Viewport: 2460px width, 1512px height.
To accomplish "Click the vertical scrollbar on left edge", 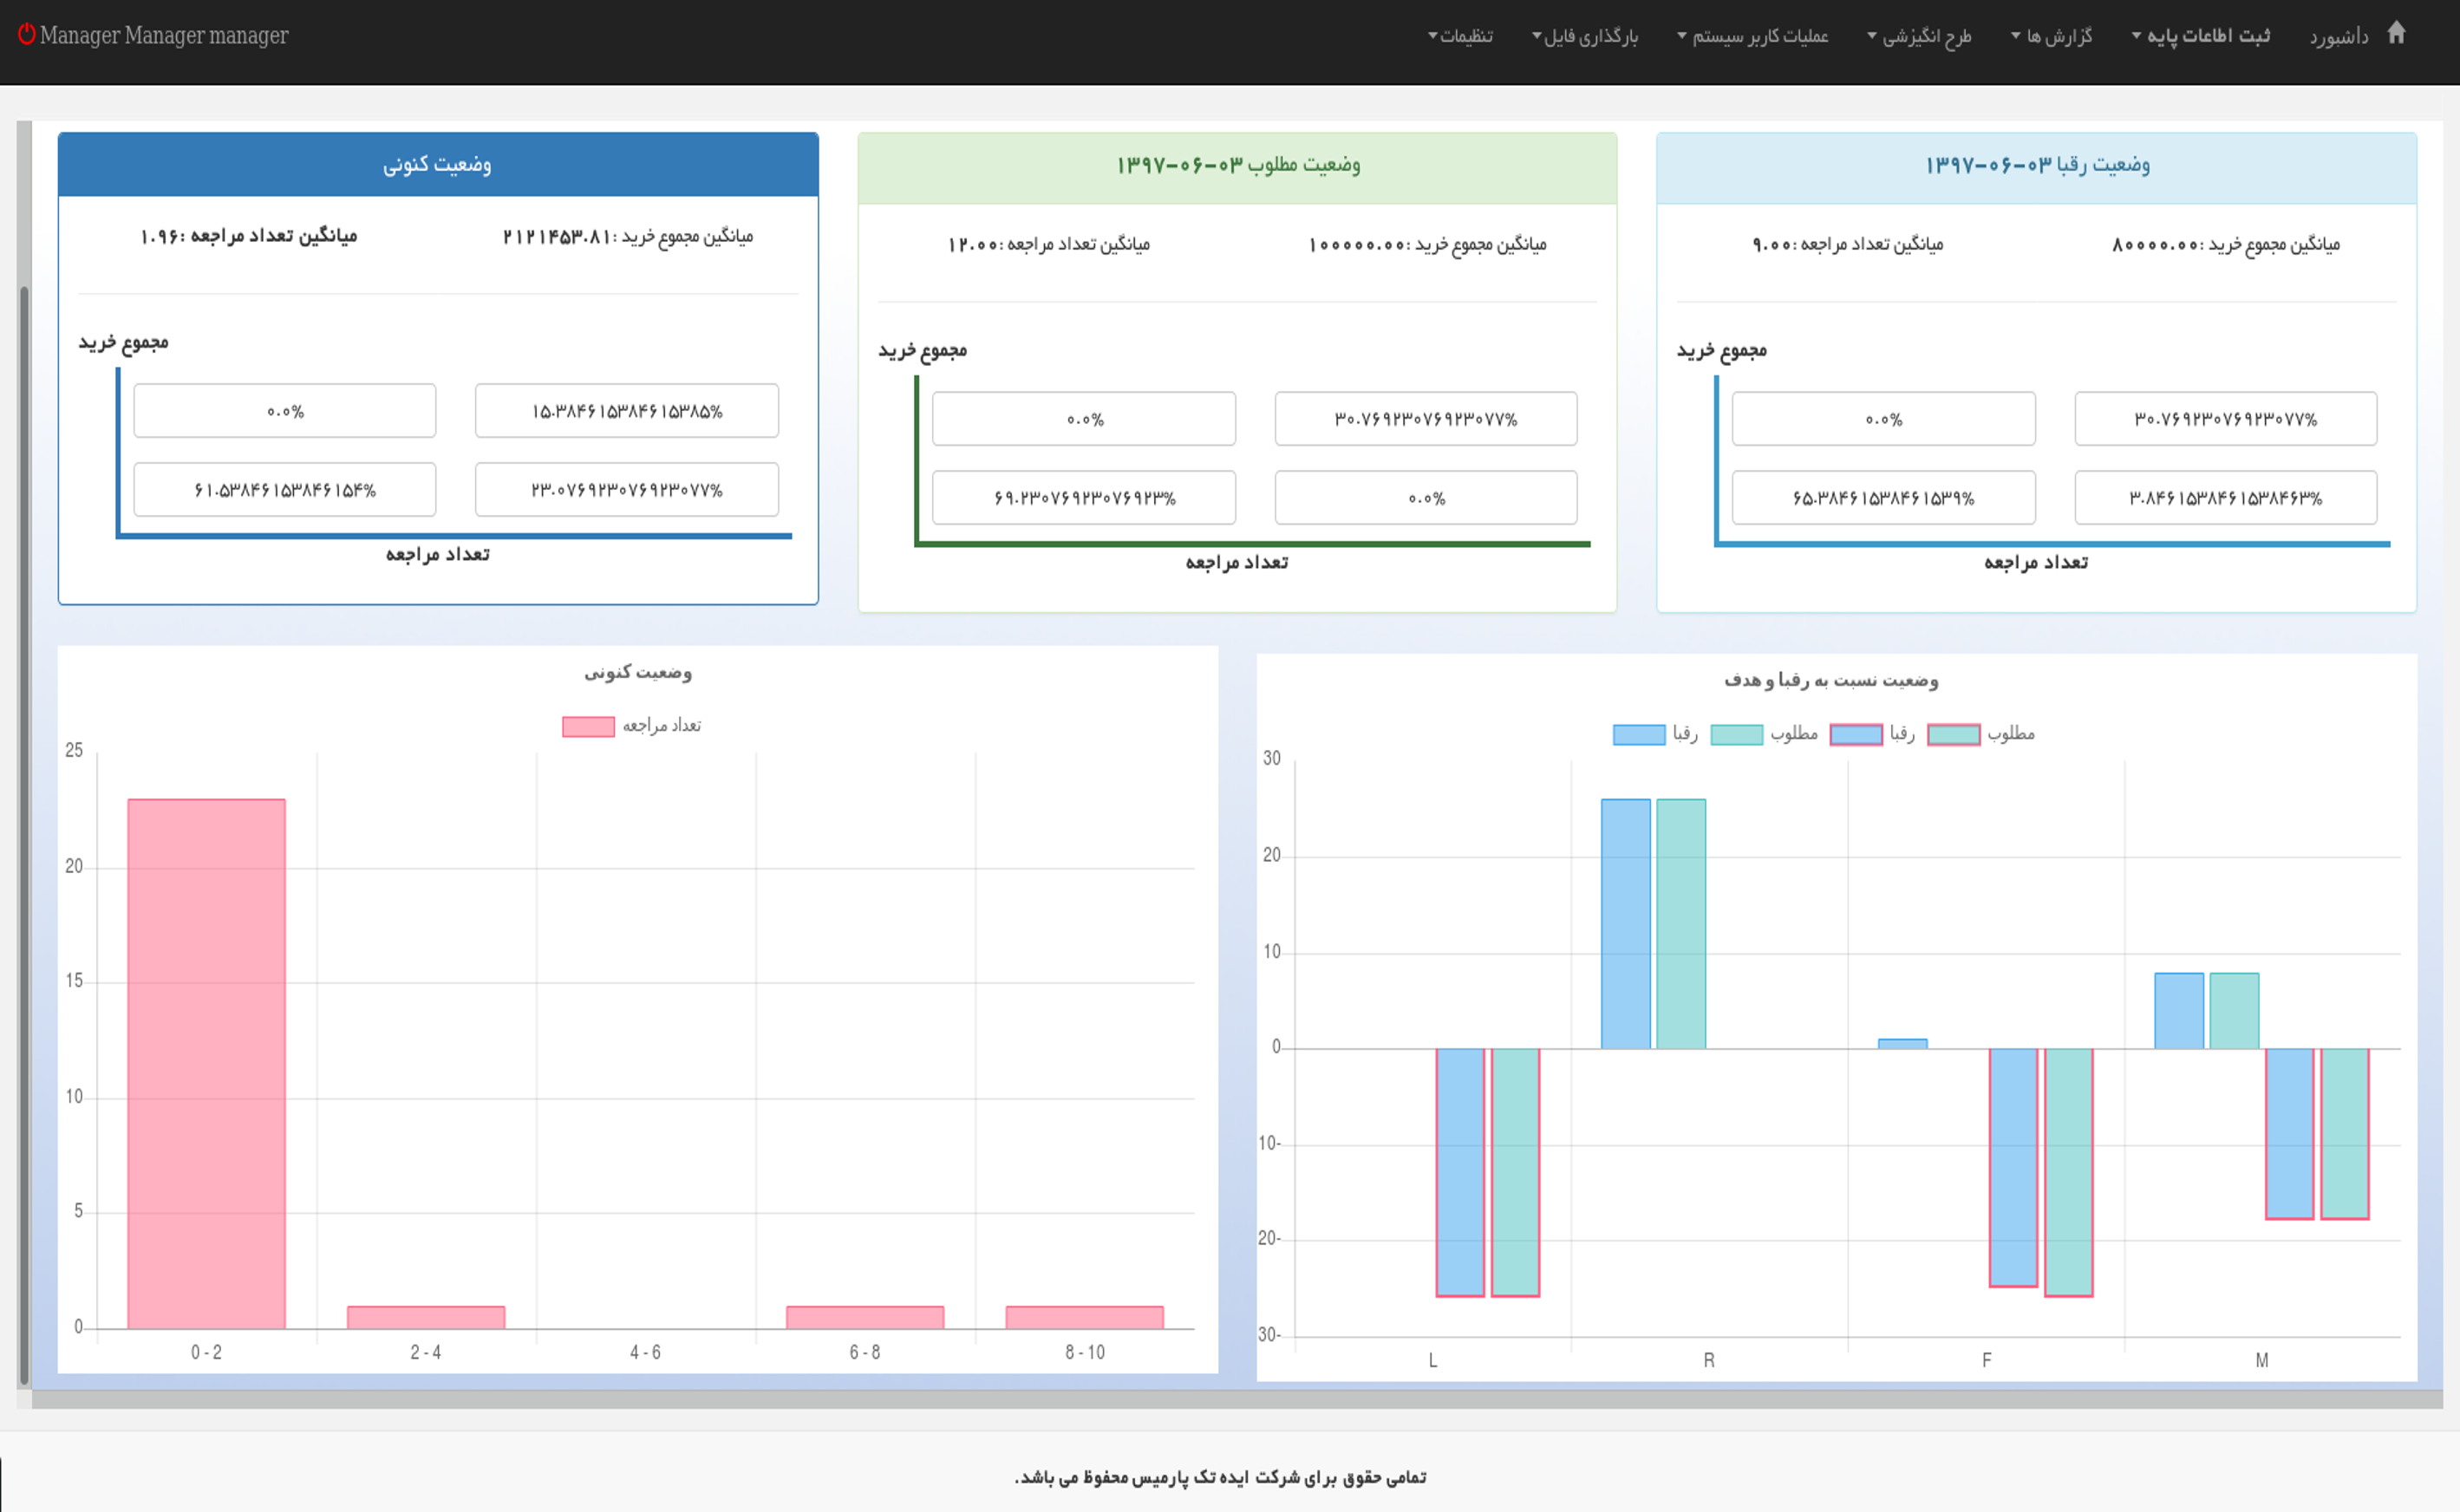I will click(x=24, y=834).
